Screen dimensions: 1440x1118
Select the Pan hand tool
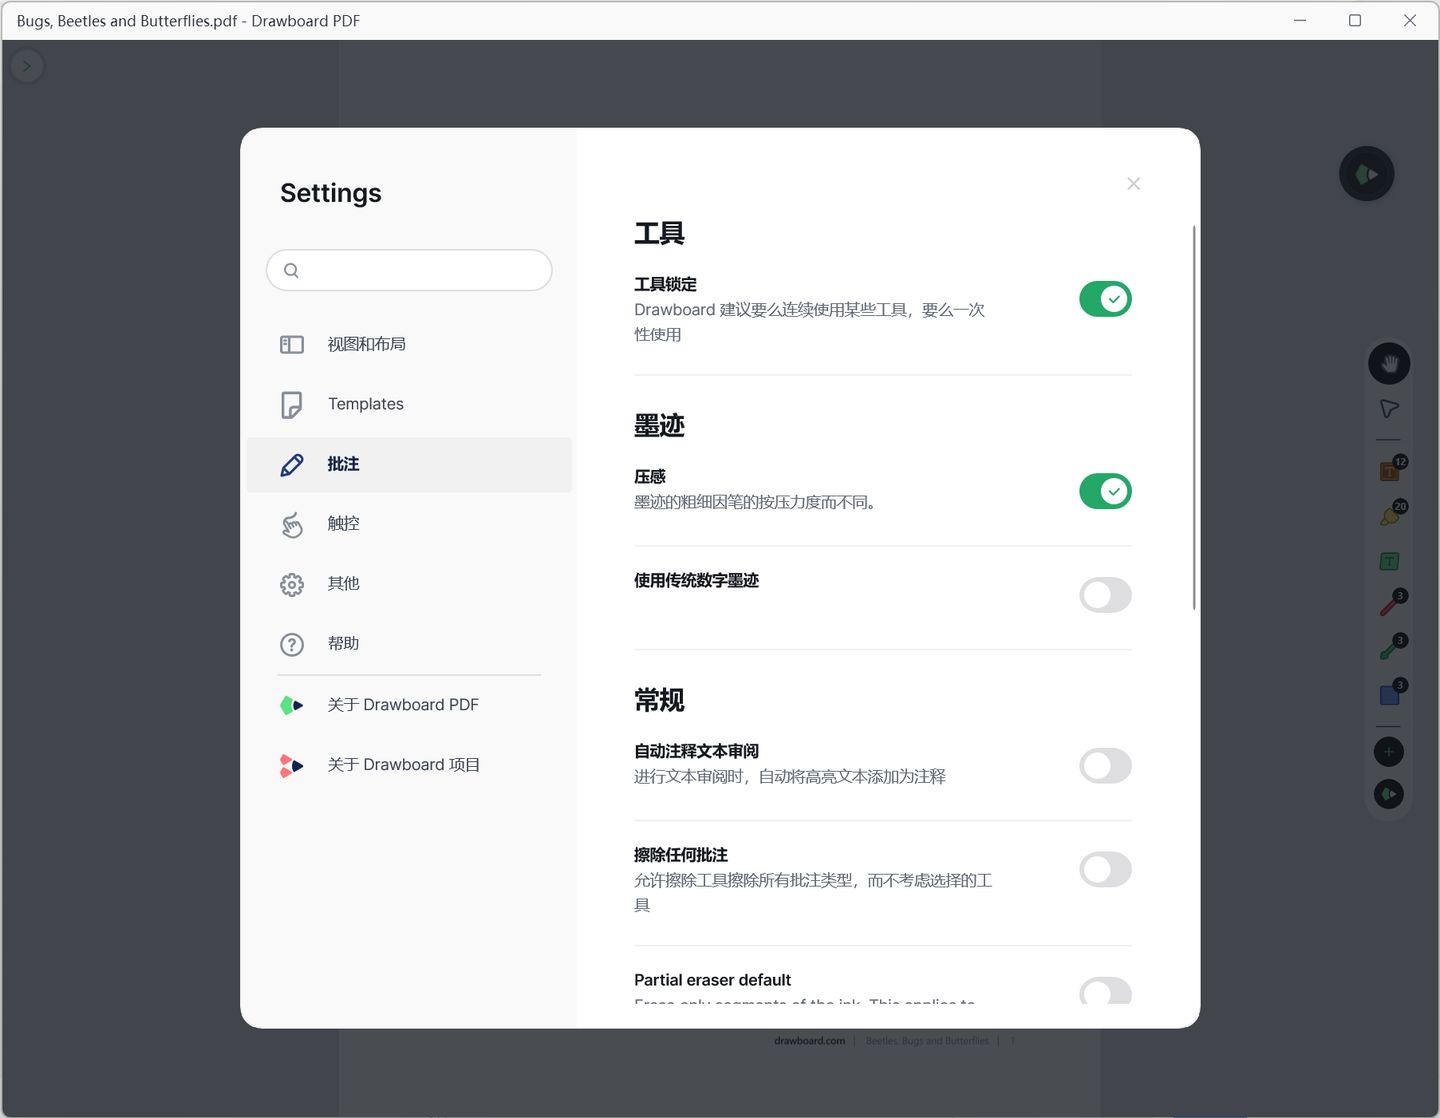[x=1388, y=363]
